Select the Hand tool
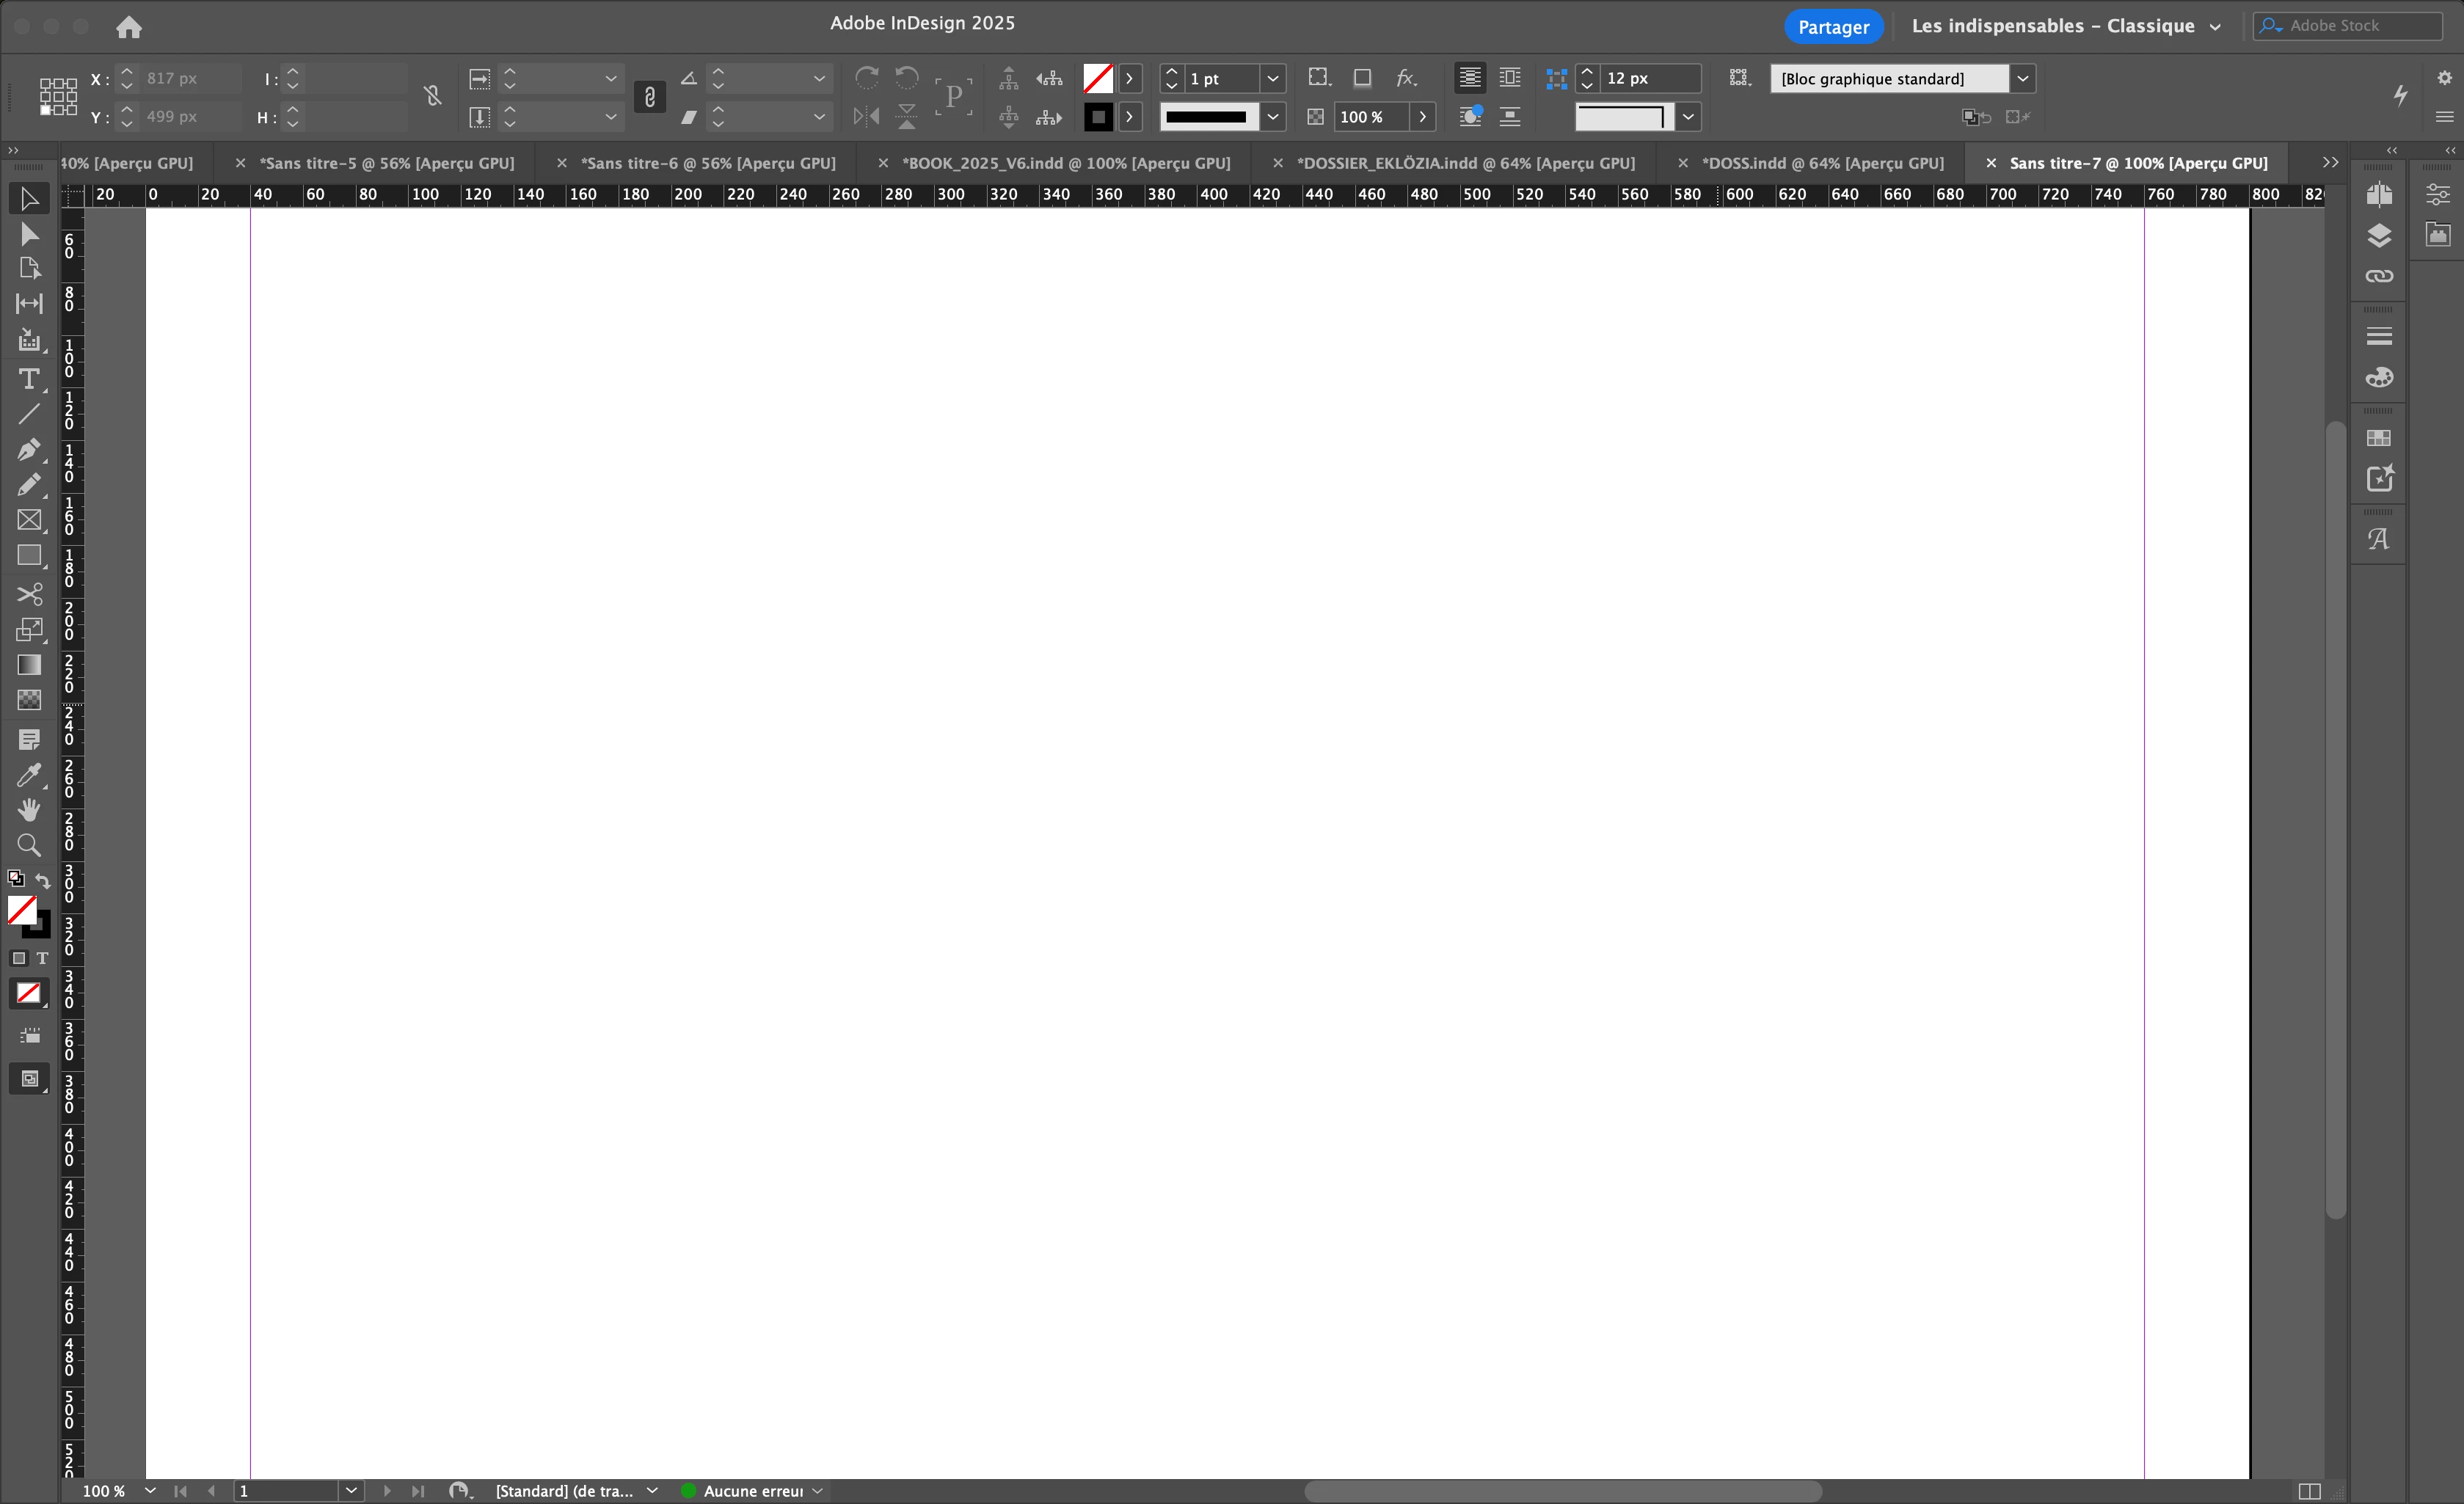2464x1504 pixels. tap(29, 809)
